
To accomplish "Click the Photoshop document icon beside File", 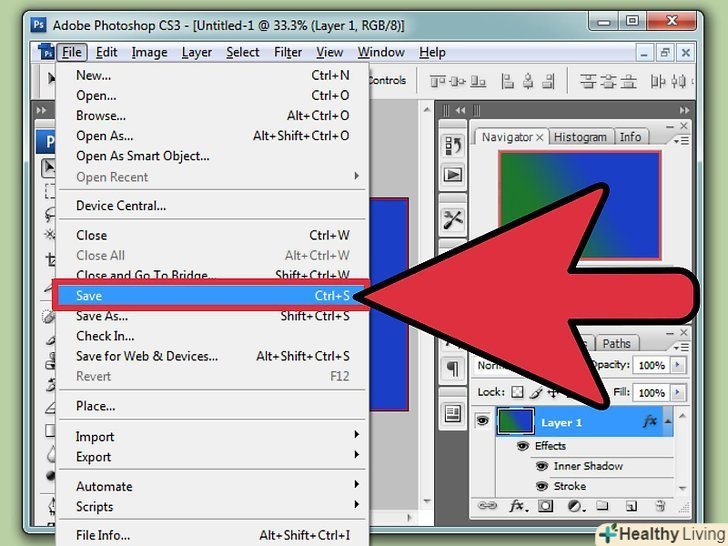I will point(46,51).
